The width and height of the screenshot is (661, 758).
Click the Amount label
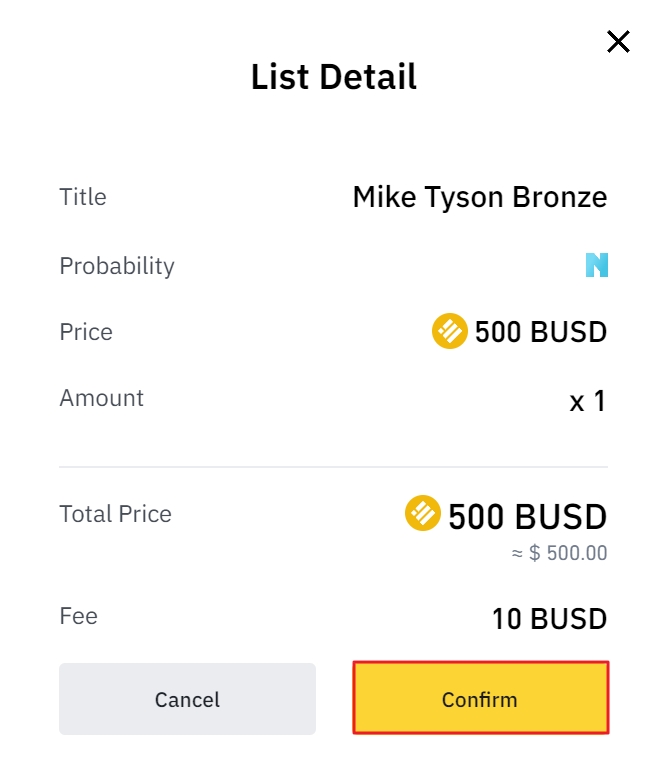point(102,398)
